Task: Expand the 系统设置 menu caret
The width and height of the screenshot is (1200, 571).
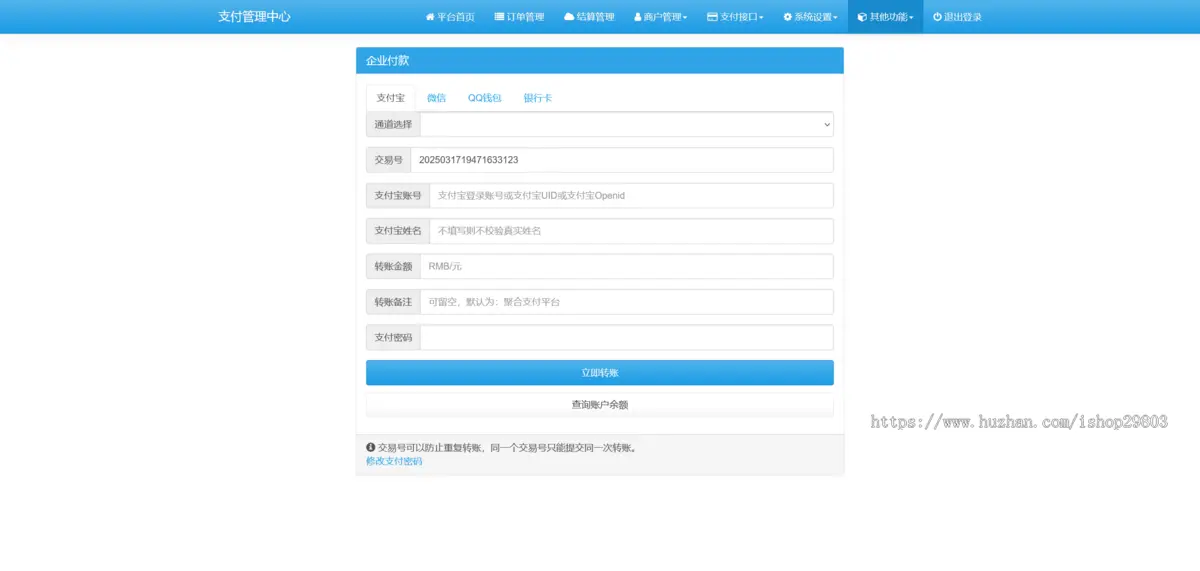Action: point(836,18)
